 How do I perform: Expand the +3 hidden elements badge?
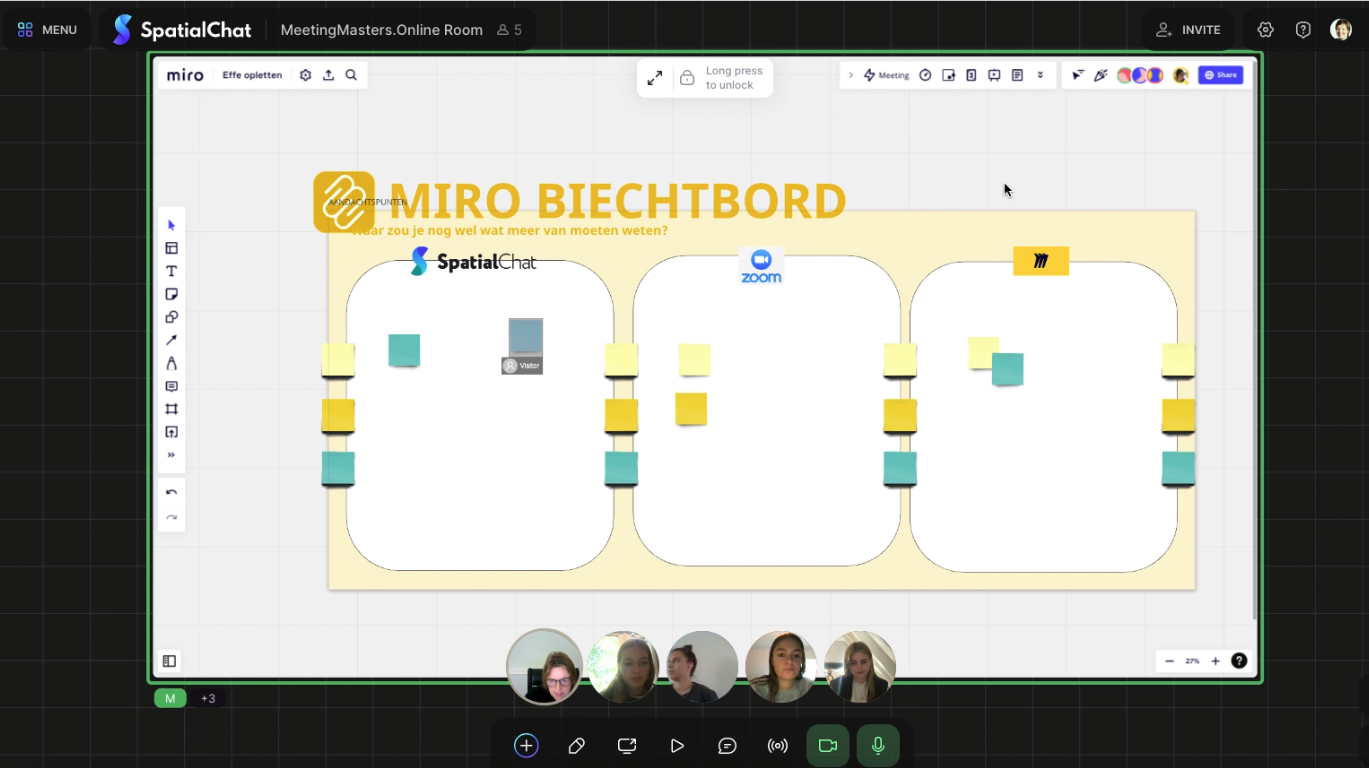pyautogui.click(x=208, y=698)
